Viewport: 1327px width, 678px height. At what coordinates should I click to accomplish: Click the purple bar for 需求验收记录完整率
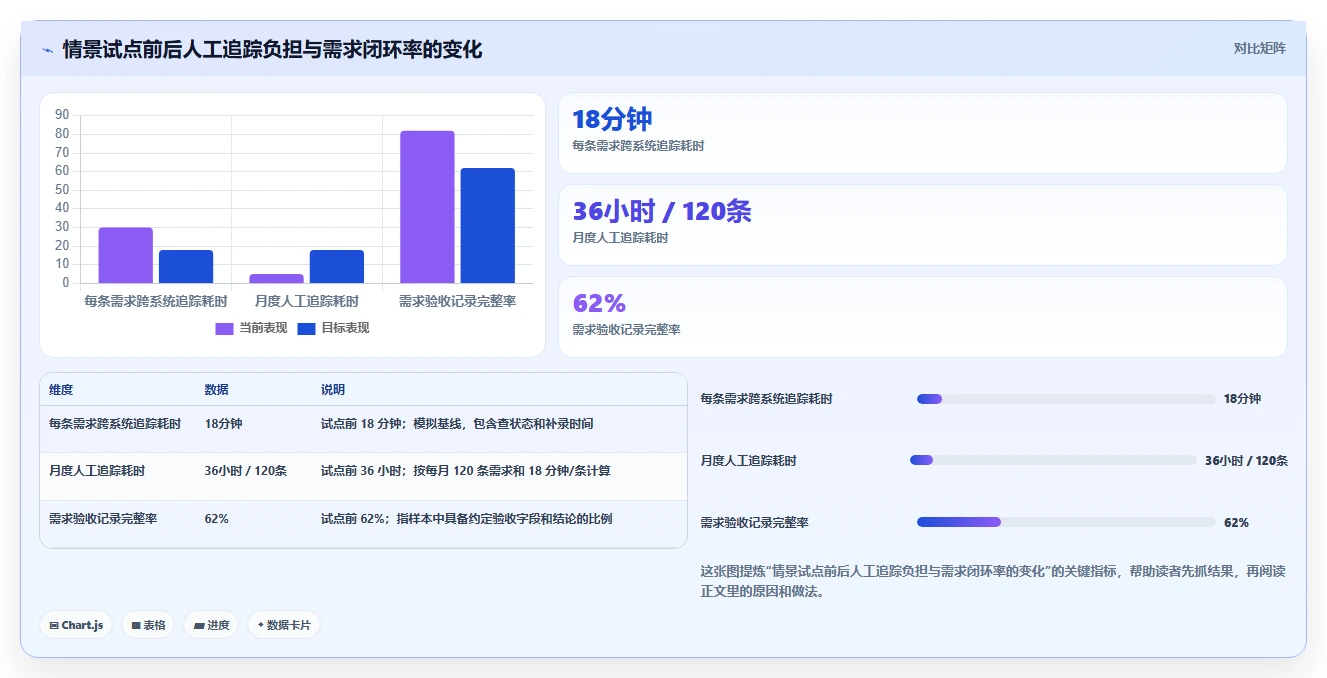pos(427,207)
